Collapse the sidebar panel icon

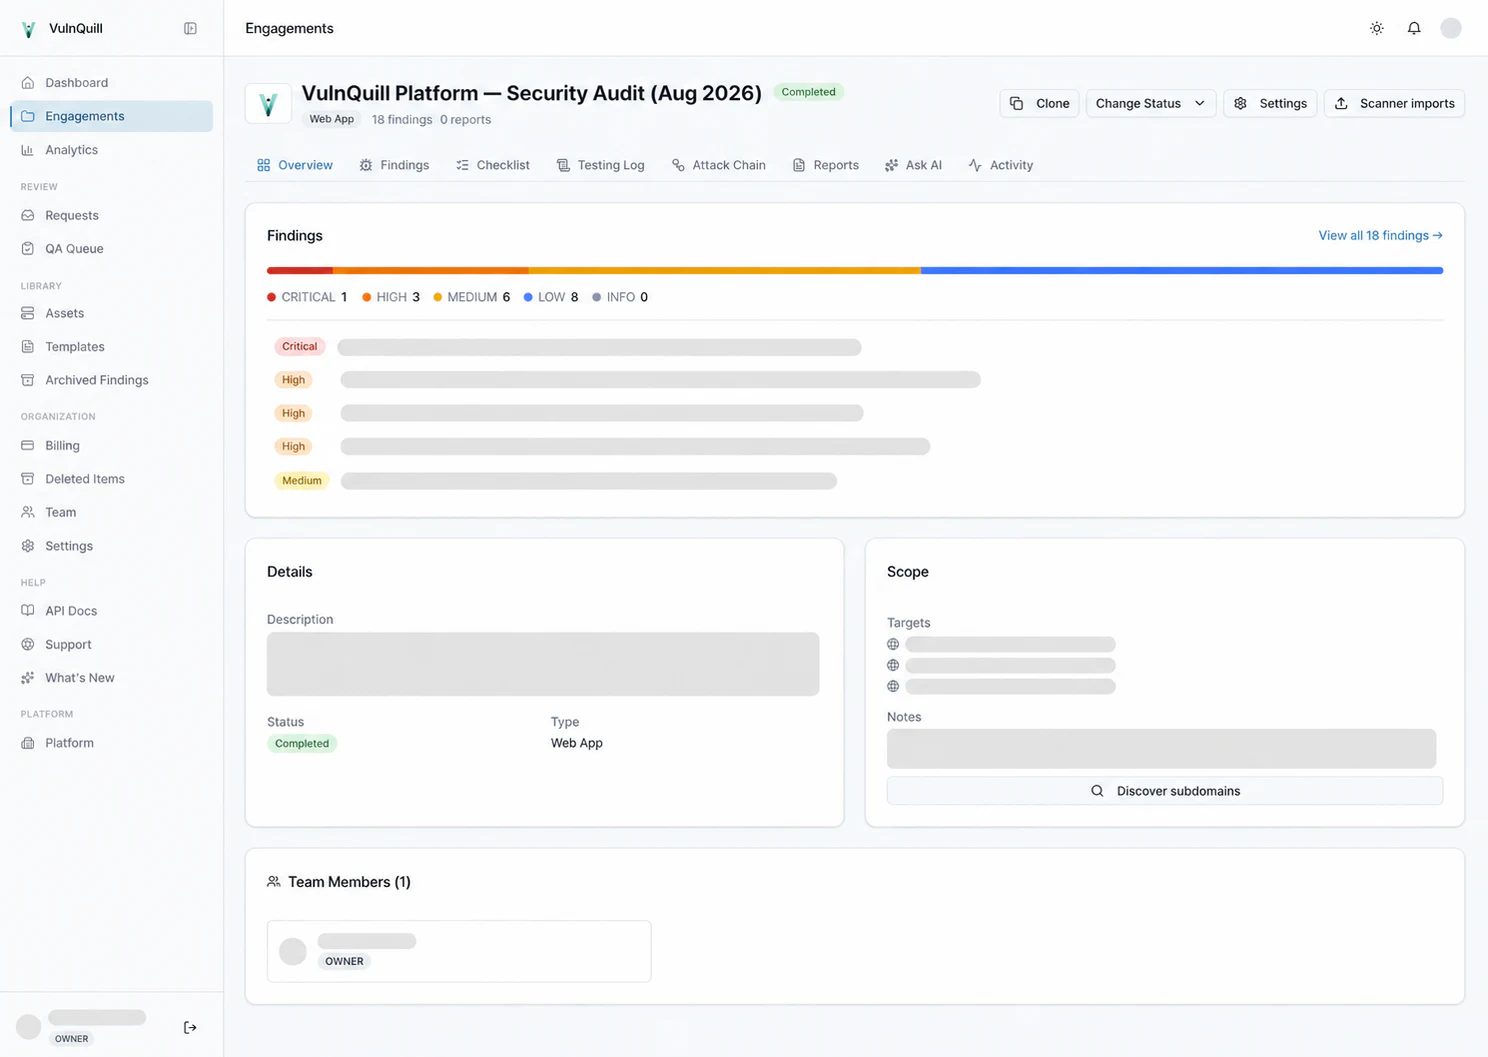(190, 28)
